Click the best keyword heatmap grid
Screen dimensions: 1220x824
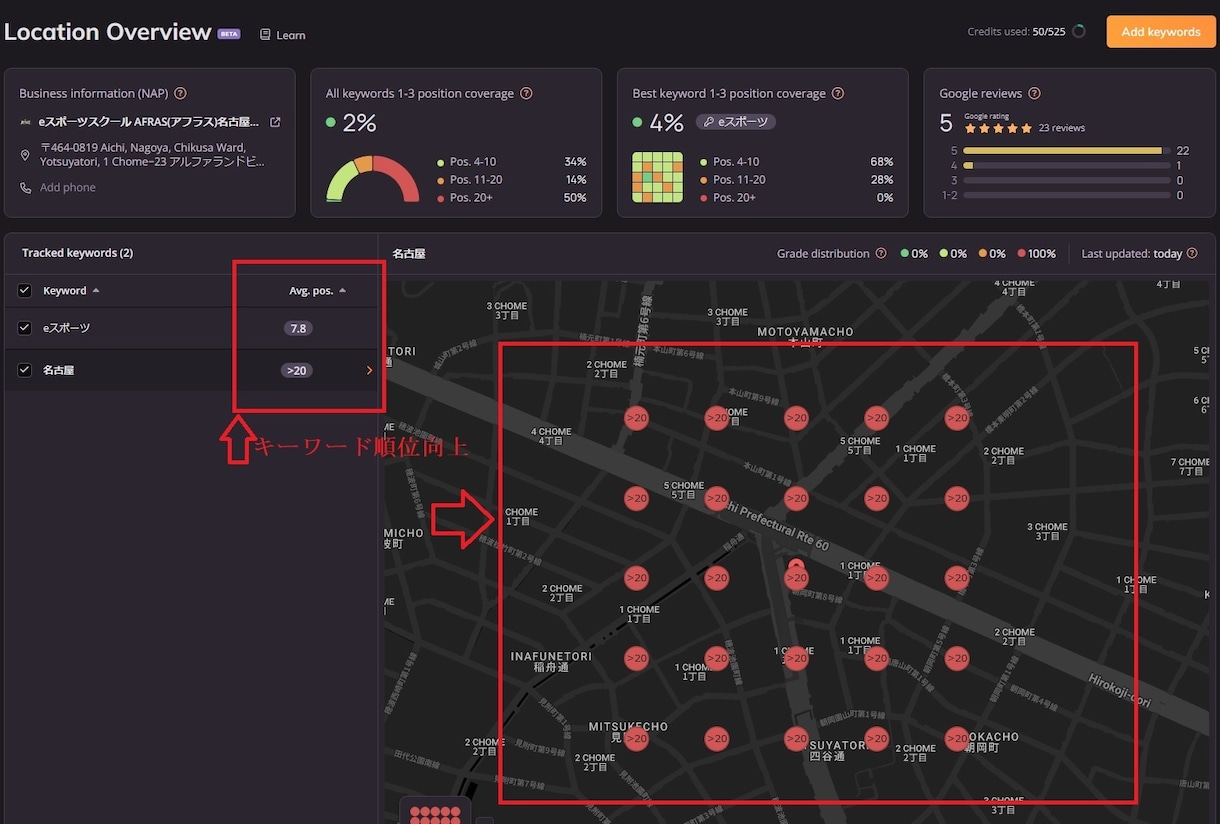point(658,177)
